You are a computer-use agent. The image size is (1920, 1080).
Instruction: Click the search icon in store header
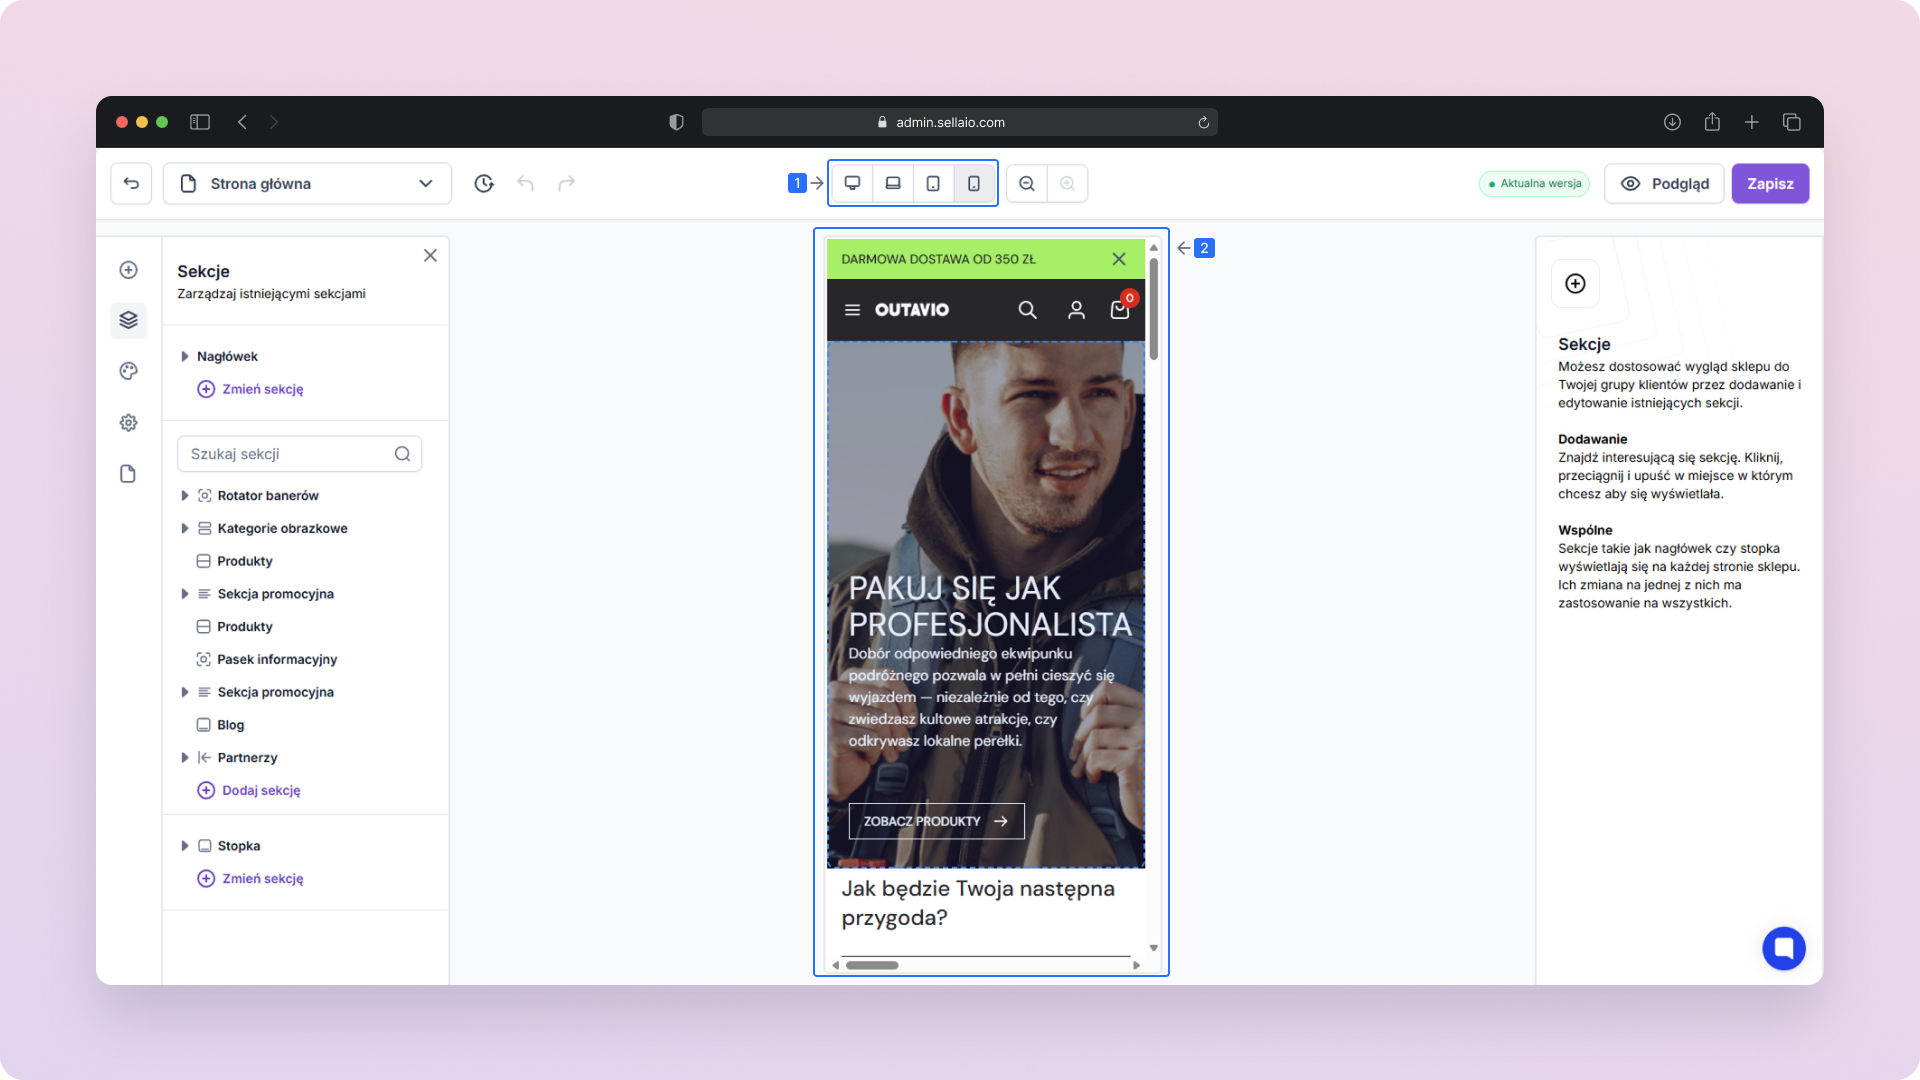1027,310
